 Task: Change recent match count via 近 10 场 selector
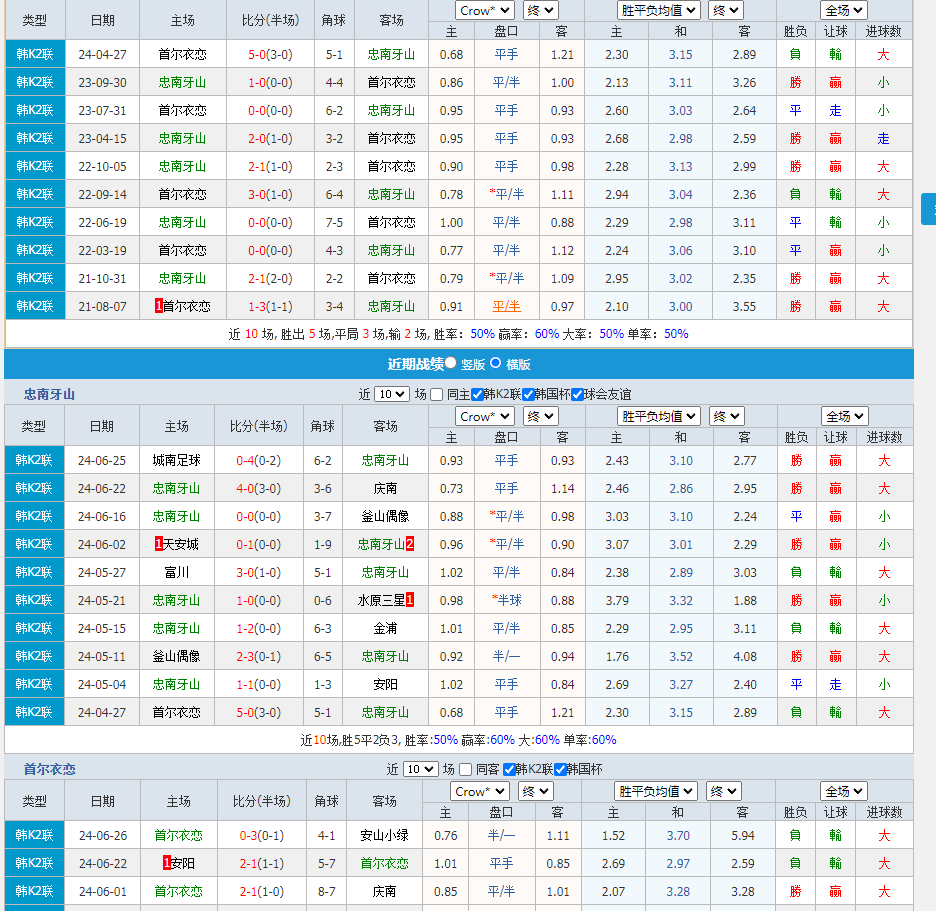tap(391, 394)
